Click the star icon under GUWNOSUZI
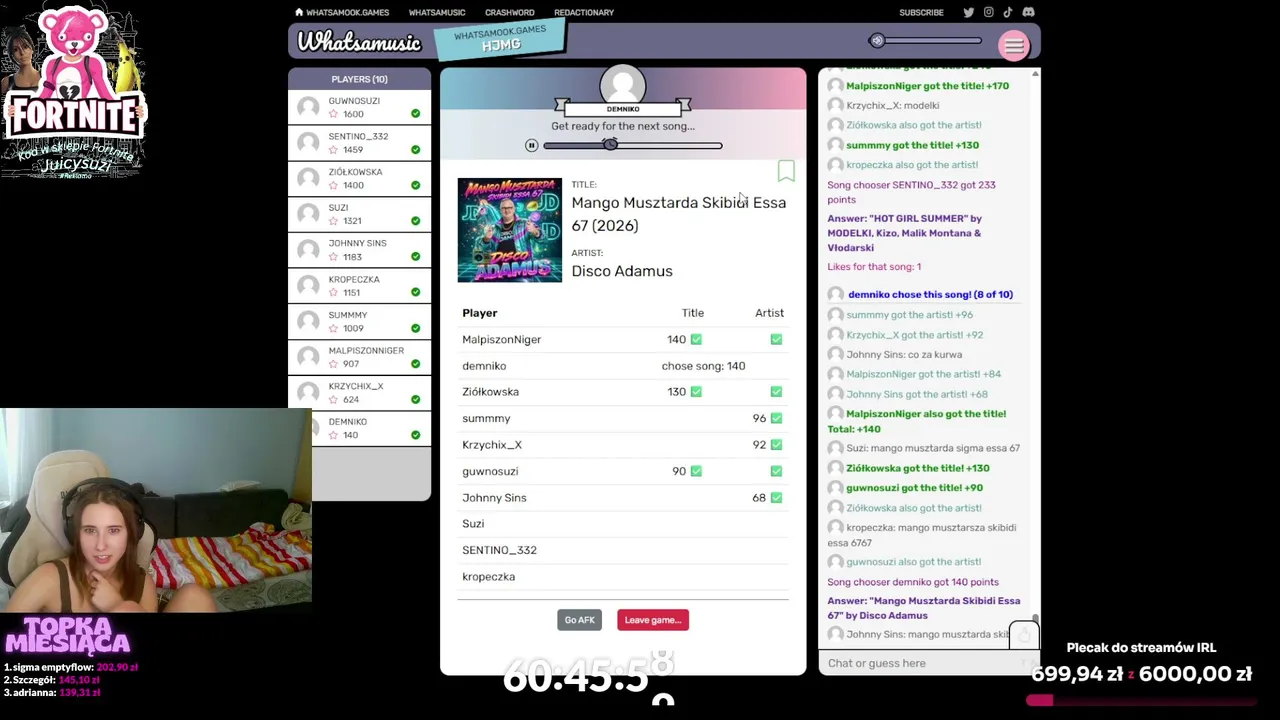Viewport: 1280px width, 720px height. click(x=333, y=114)
